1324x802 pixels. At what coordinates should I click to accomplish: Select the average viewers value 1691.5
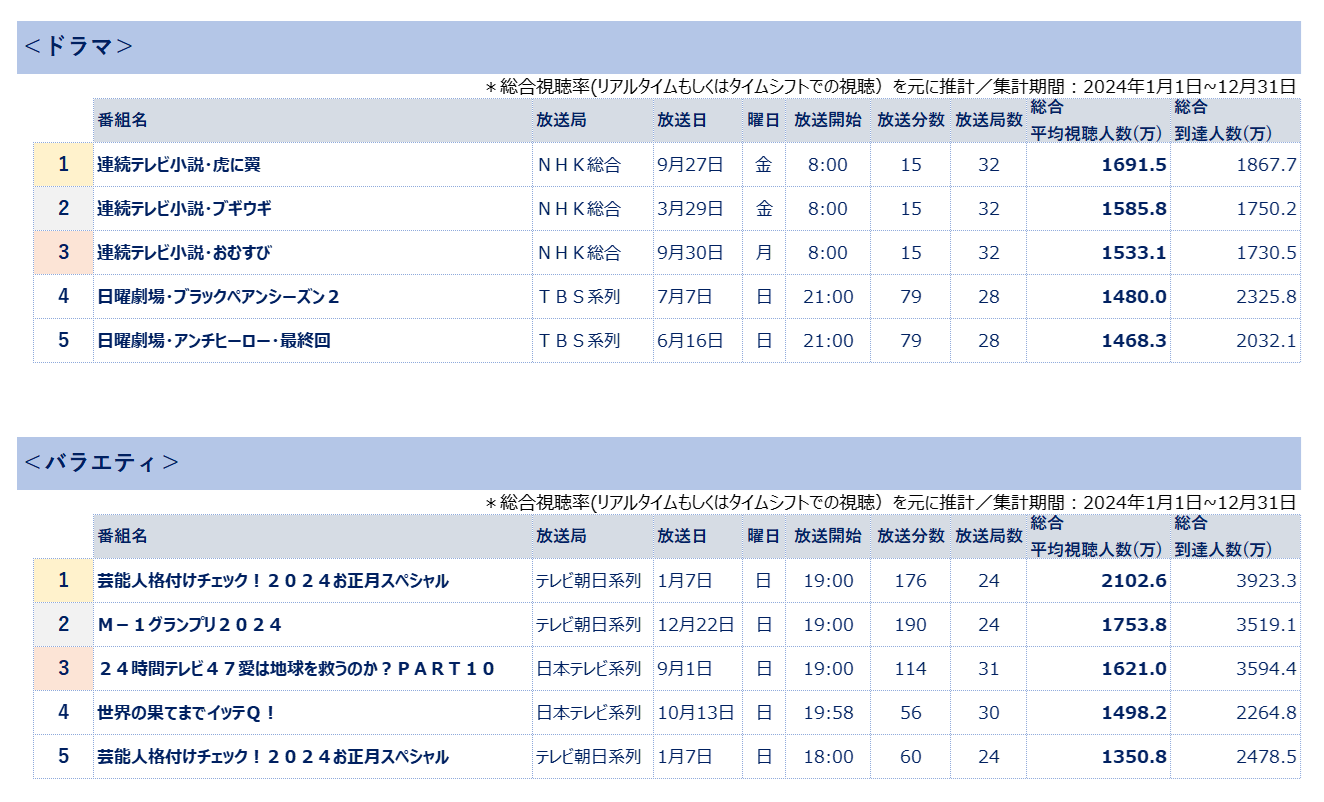pyautogui.click(x=1134, y=165)
